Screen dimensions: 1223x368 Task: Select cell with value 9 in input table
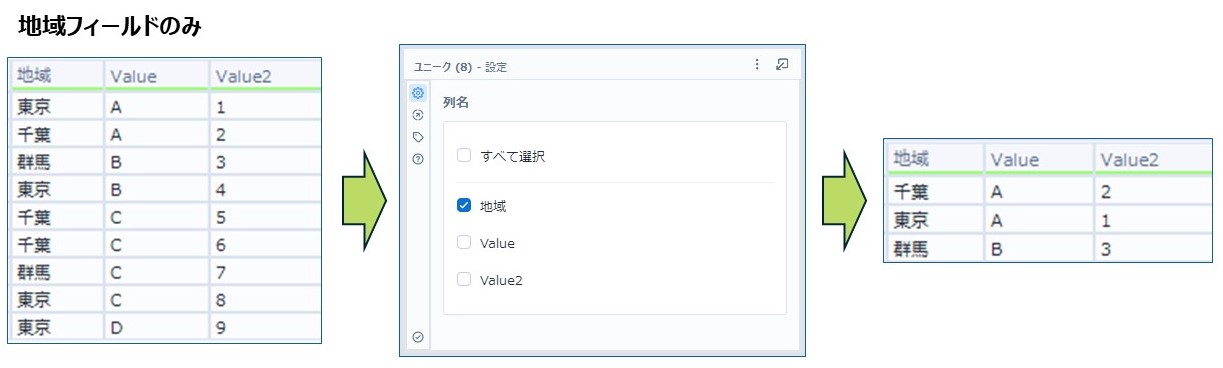point(265,327)
